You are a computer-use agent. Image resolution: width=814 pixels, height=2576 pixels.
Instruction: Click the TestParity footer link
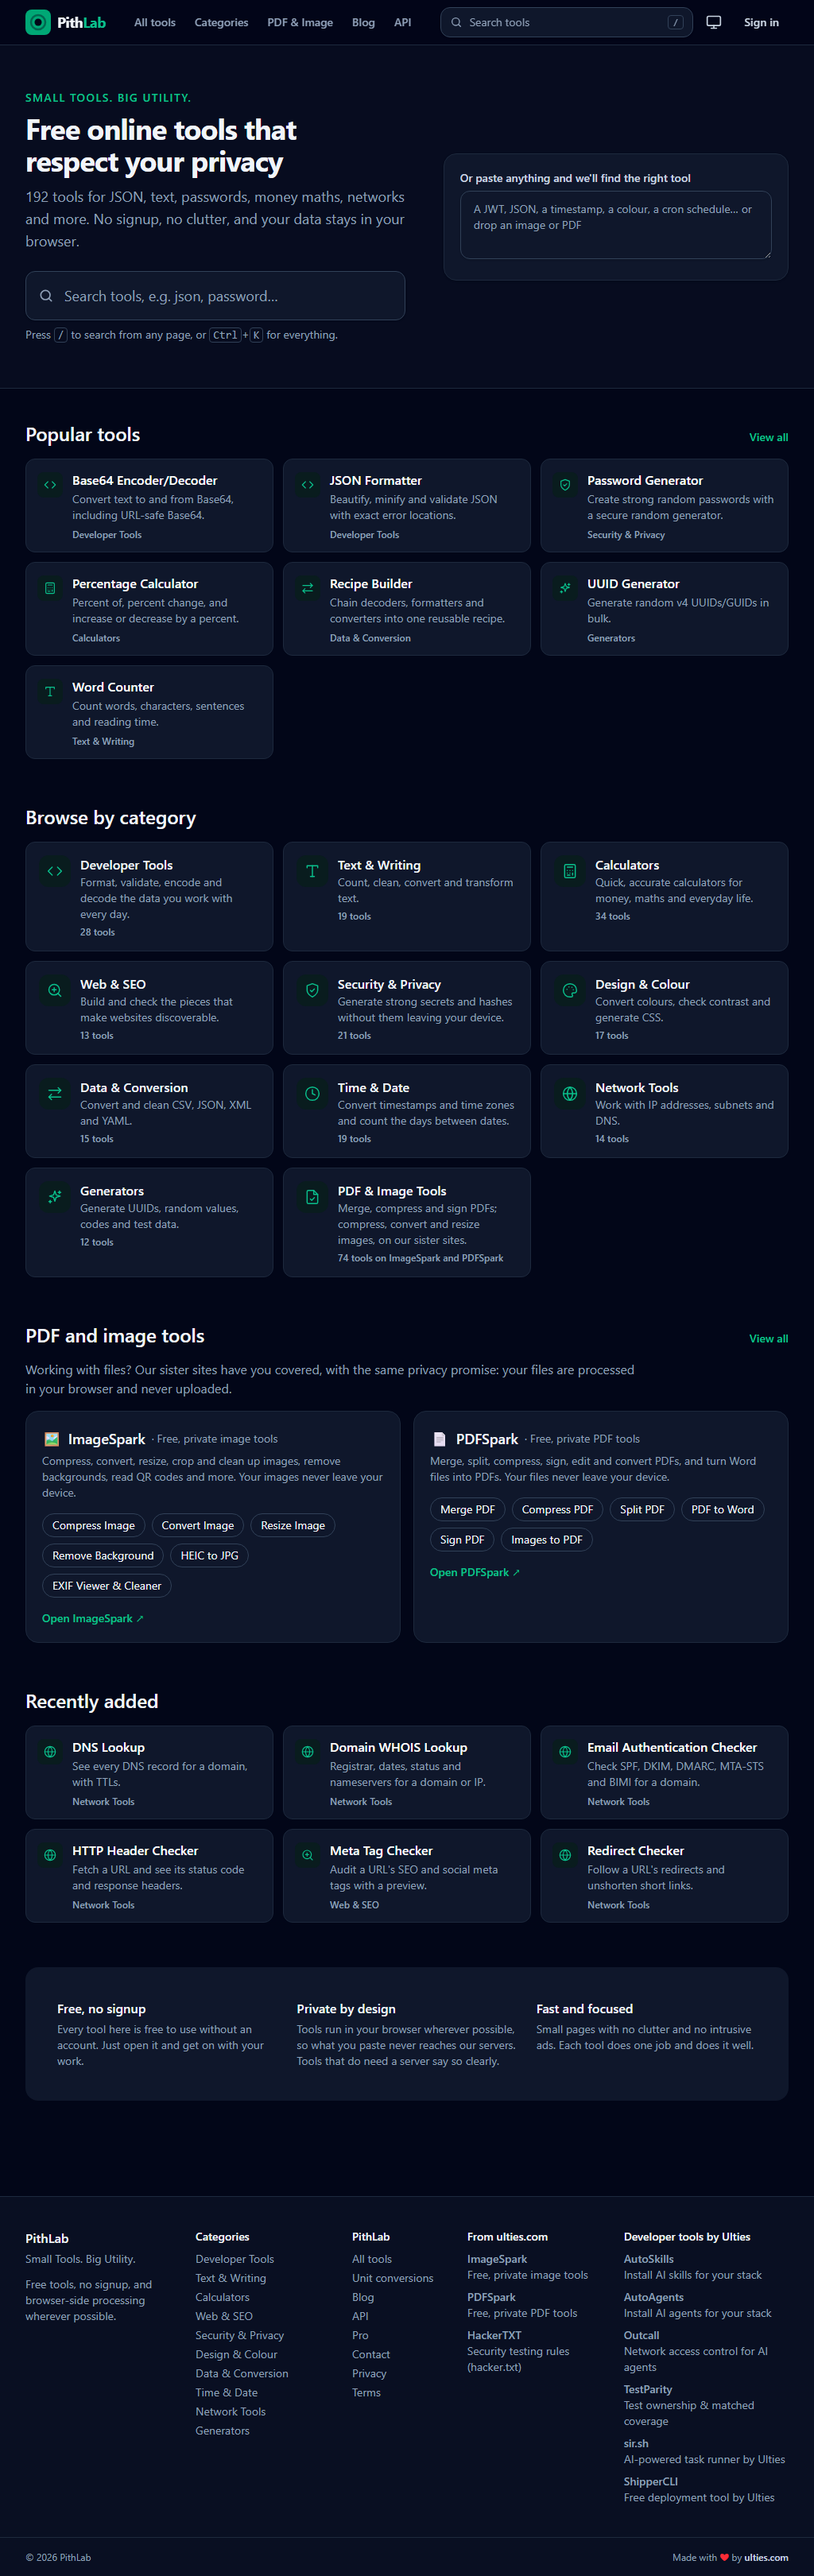648,2389
